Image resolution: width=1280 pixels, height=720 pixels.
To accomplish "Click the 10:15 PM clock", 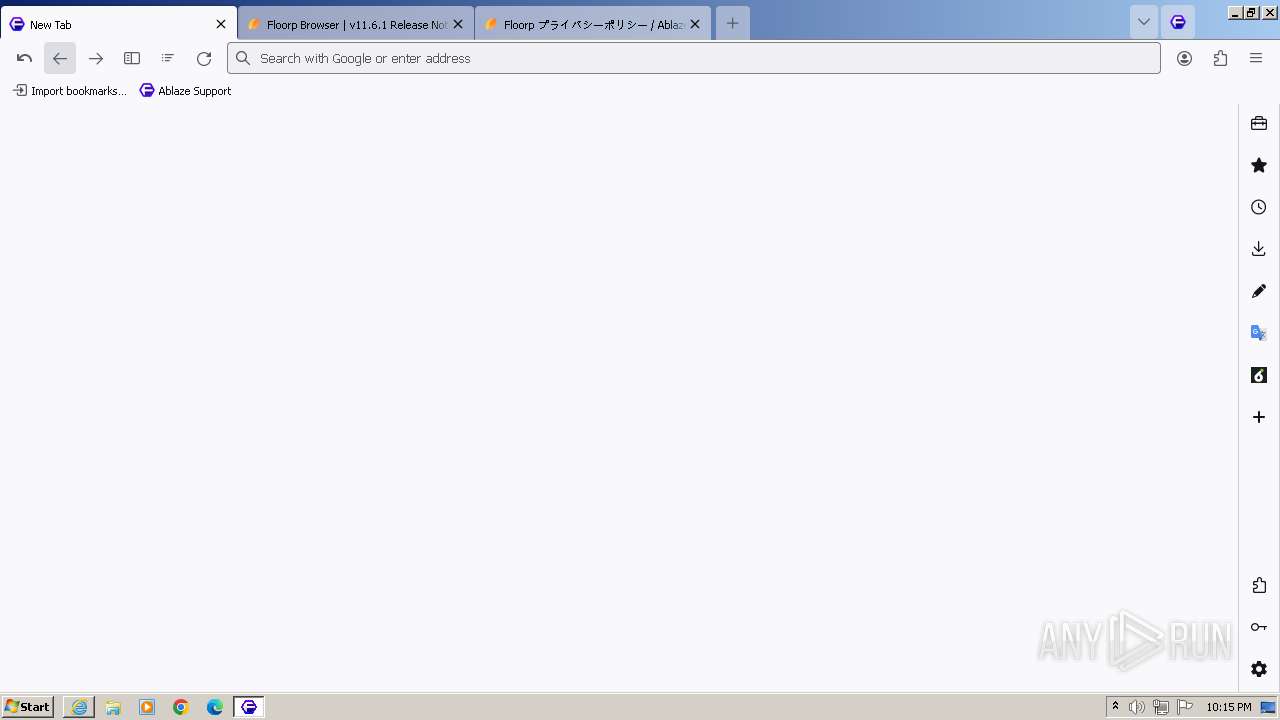I will pyautogui.click(x=1228, y=707).
